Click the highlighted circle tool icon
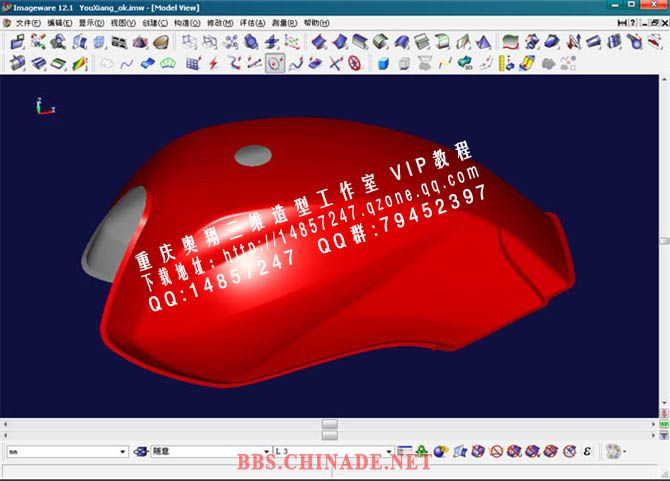The height and width of the screenshot is (481, 670). coord(275,64)
